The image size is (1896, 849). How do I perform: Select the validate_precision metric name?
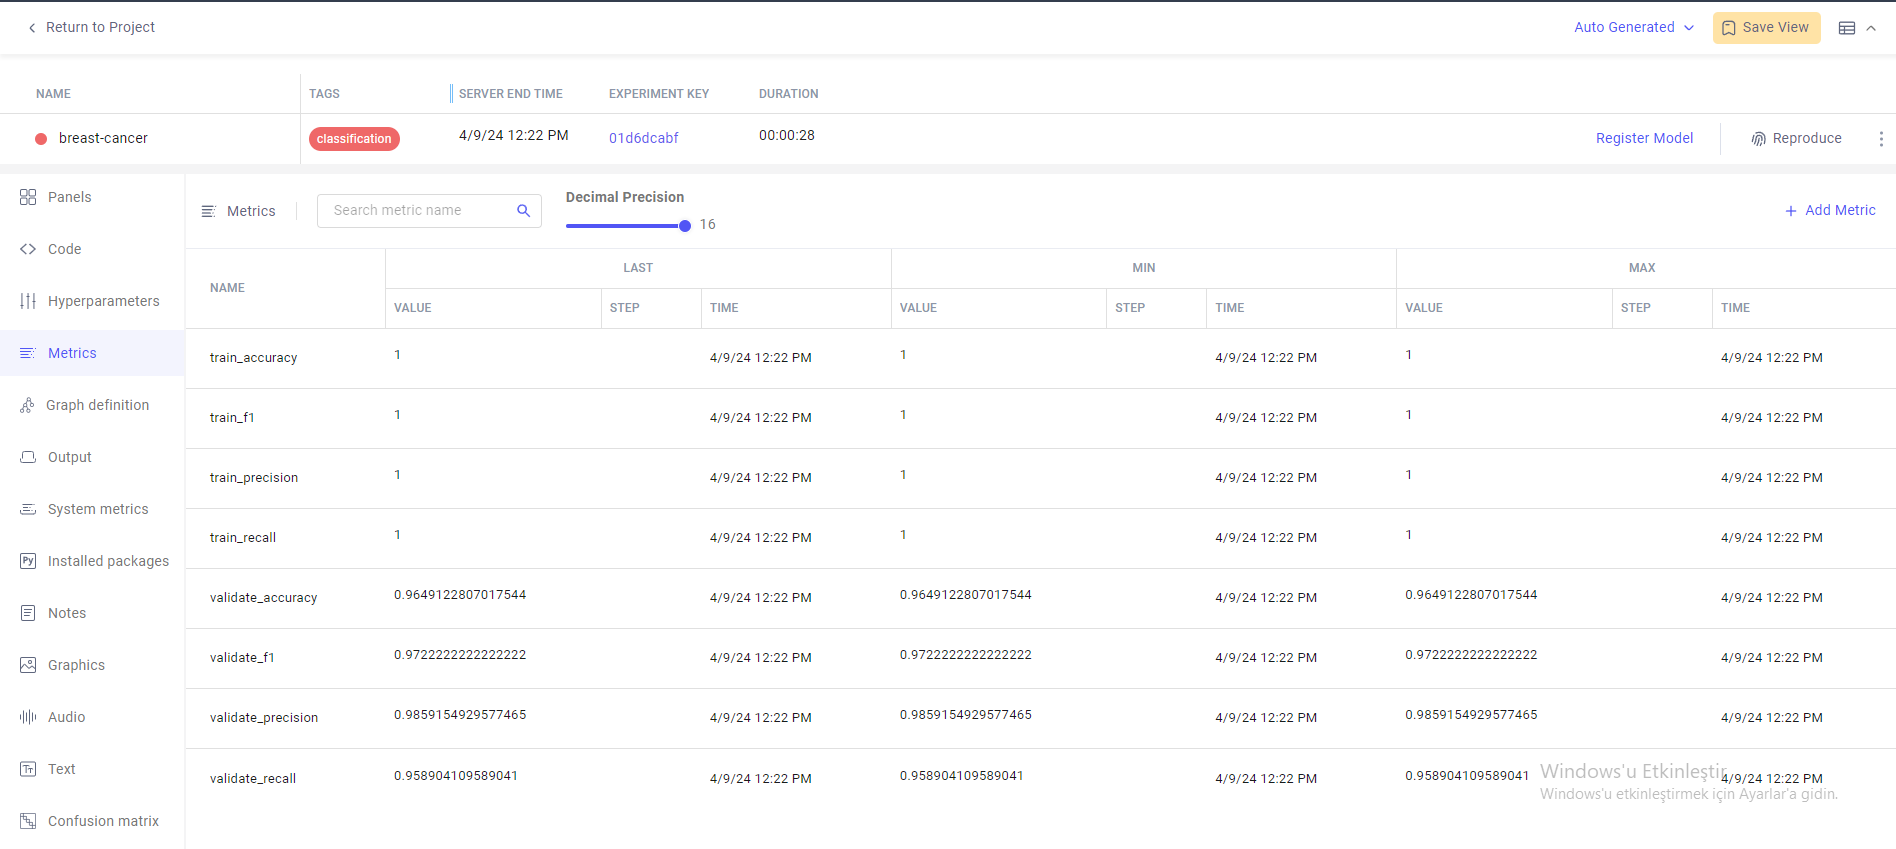coord(264,718)
